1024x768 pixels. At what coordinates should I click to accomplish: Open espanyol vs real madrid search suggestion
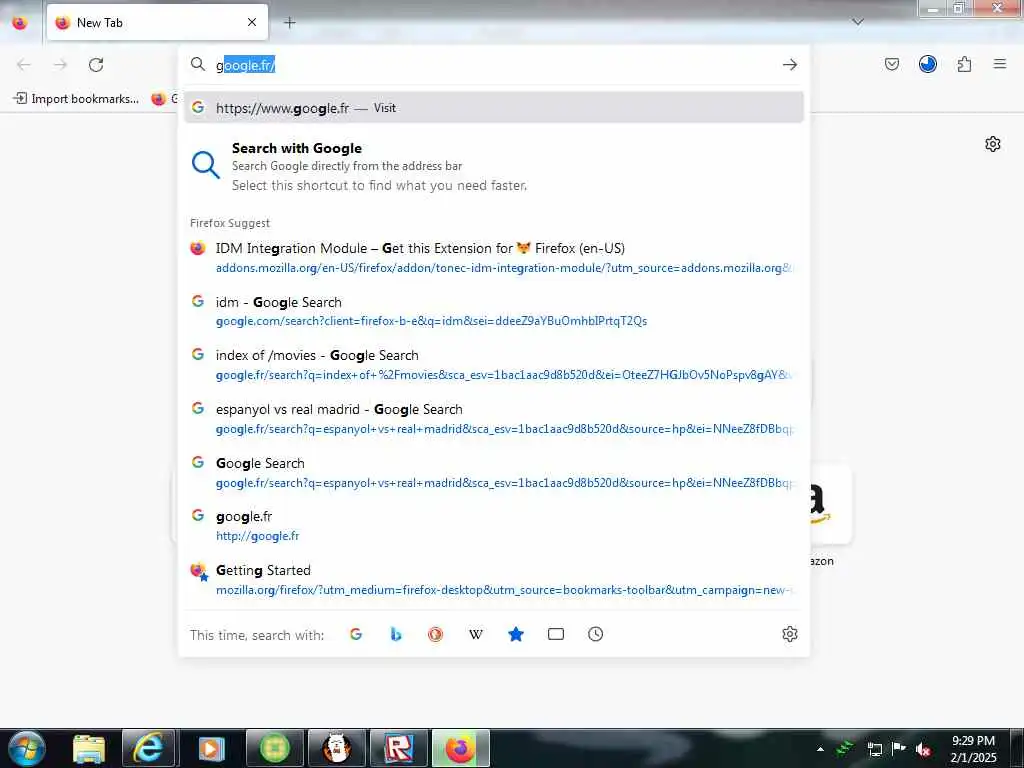(x=494, y=419)
